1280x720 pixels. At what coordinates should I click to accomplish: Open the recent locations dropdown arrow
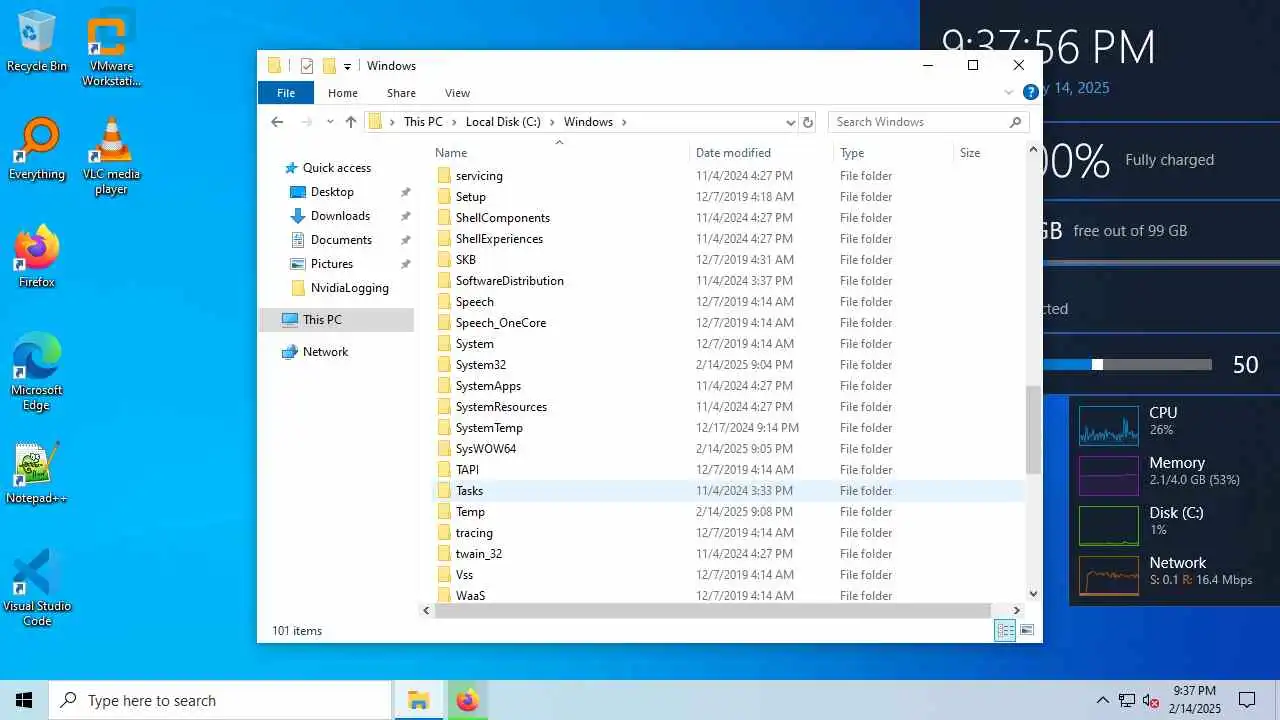(330, 122)
